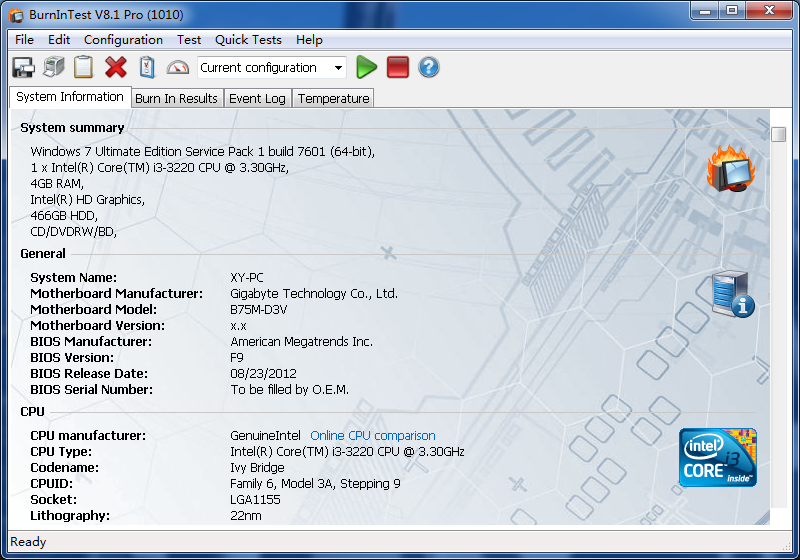Start tests with the green play button

pyautogui.click(x=366, y=67)
